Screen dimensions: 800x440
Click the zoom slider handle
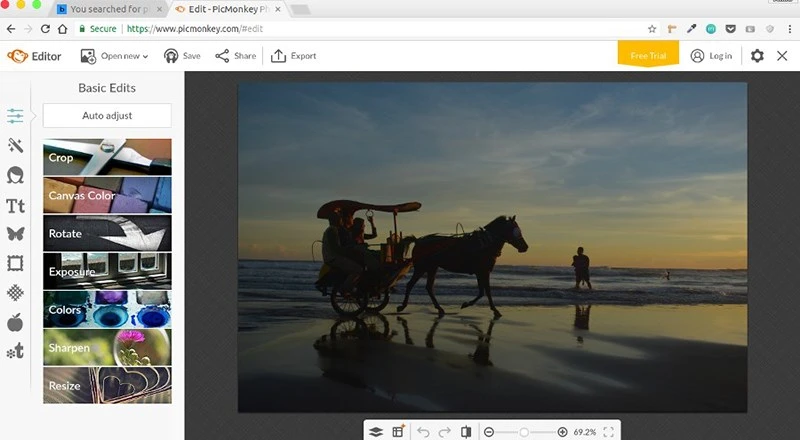click(522, 431)
